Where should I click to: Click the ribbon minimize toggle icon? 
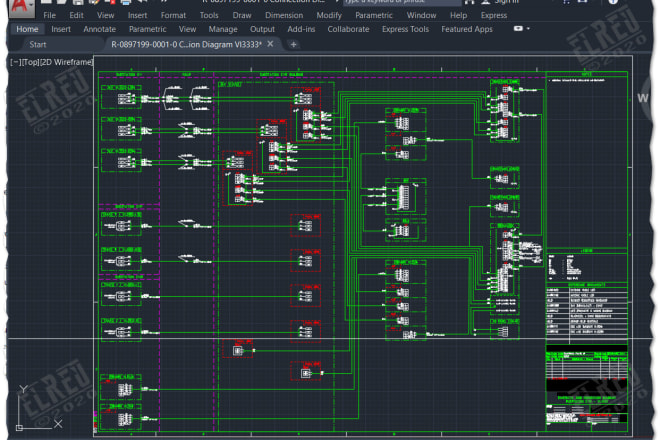(518, 29)
